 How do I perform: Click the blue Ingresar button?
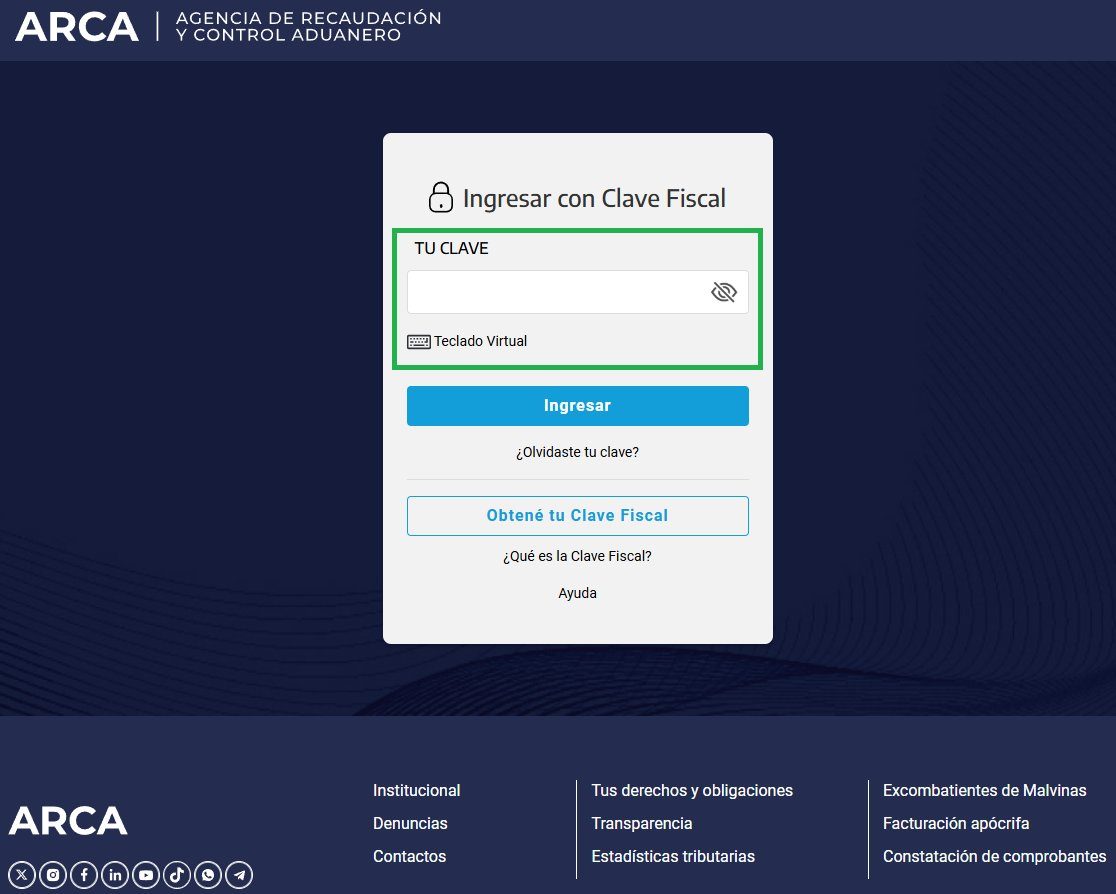click(577, 406)
